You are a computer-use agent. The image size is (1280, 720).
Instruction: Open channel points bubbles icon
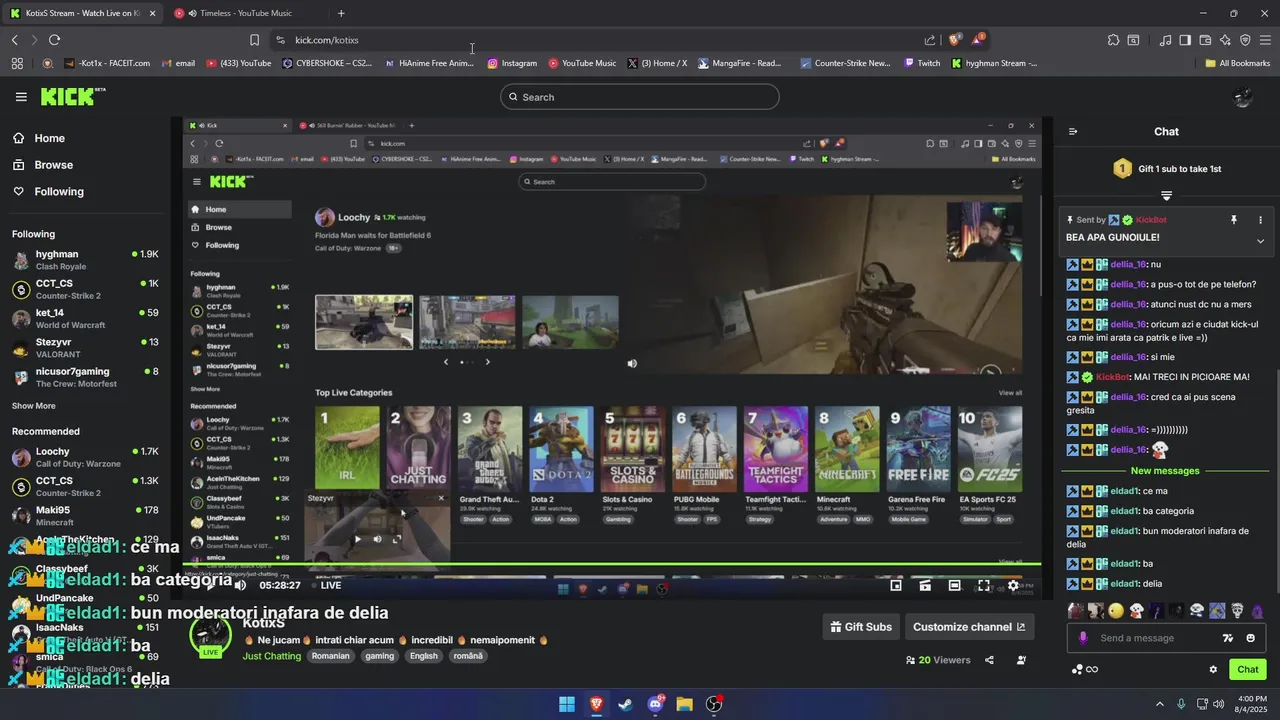tap(1077, 669)
